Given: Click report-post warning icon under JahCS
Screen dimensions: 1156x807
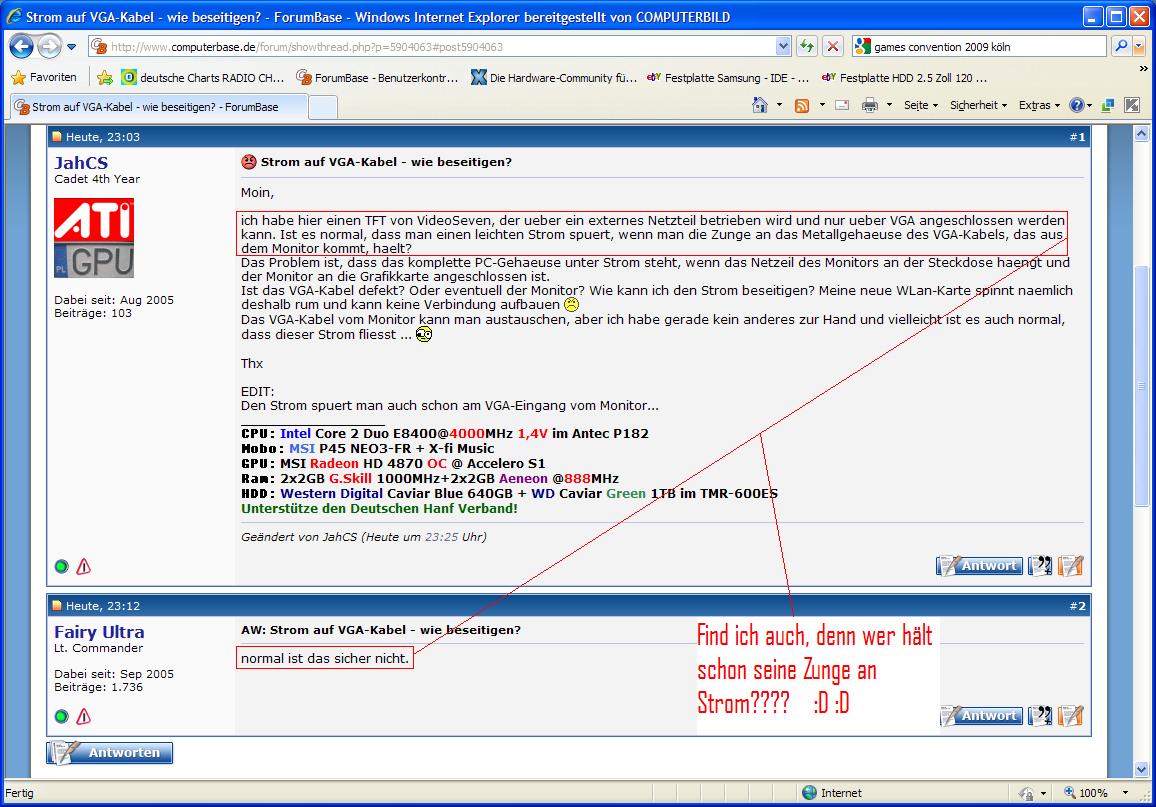Looking at the screenshot, I should 83,566.
